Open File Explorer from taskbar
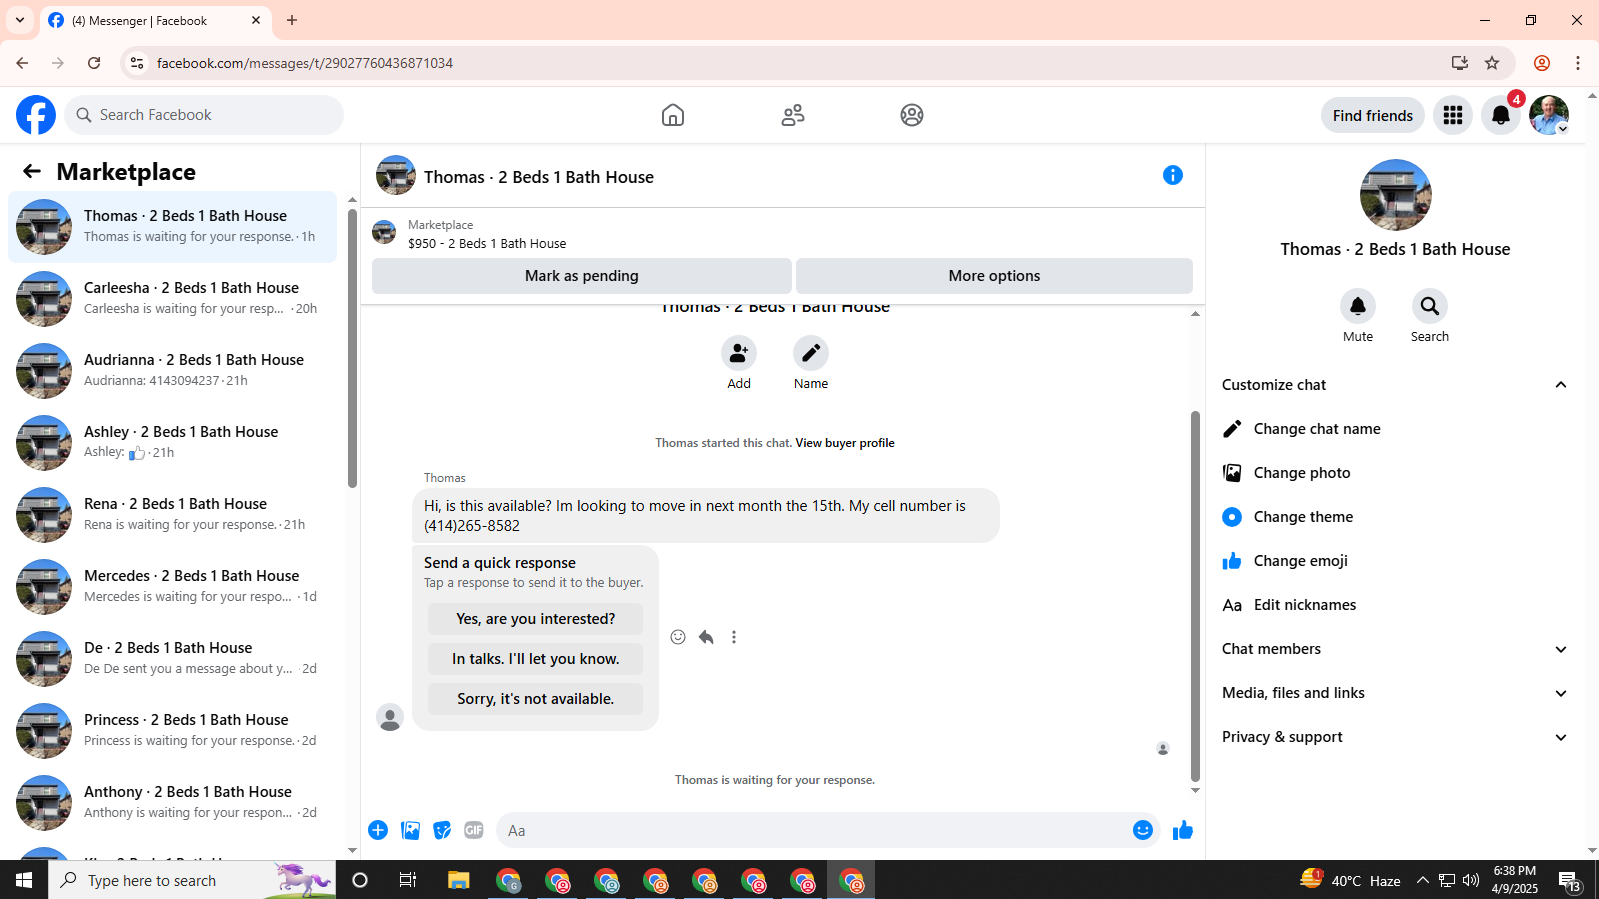The height and width of the screenshot is (899, 1599). pyautogui.click(x=458, y=880)
